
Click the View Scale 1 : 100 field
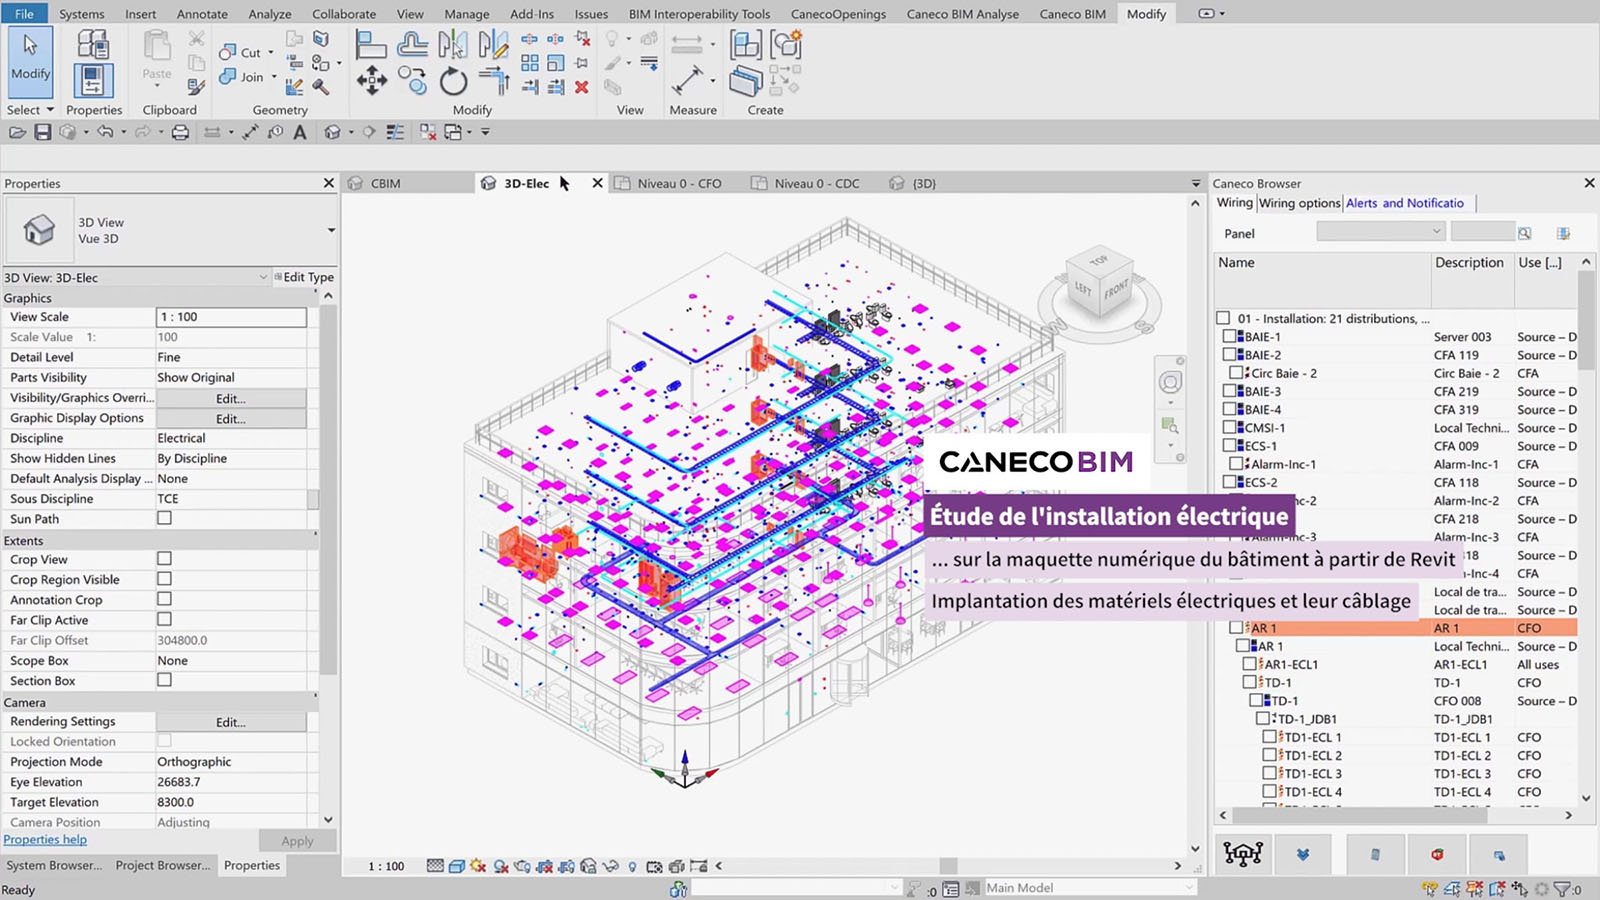tap(231, 317)
